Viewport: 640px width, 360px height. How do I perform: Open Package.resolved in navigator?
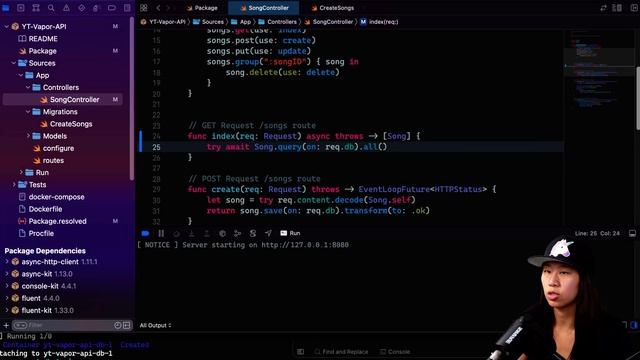[52, 221]
